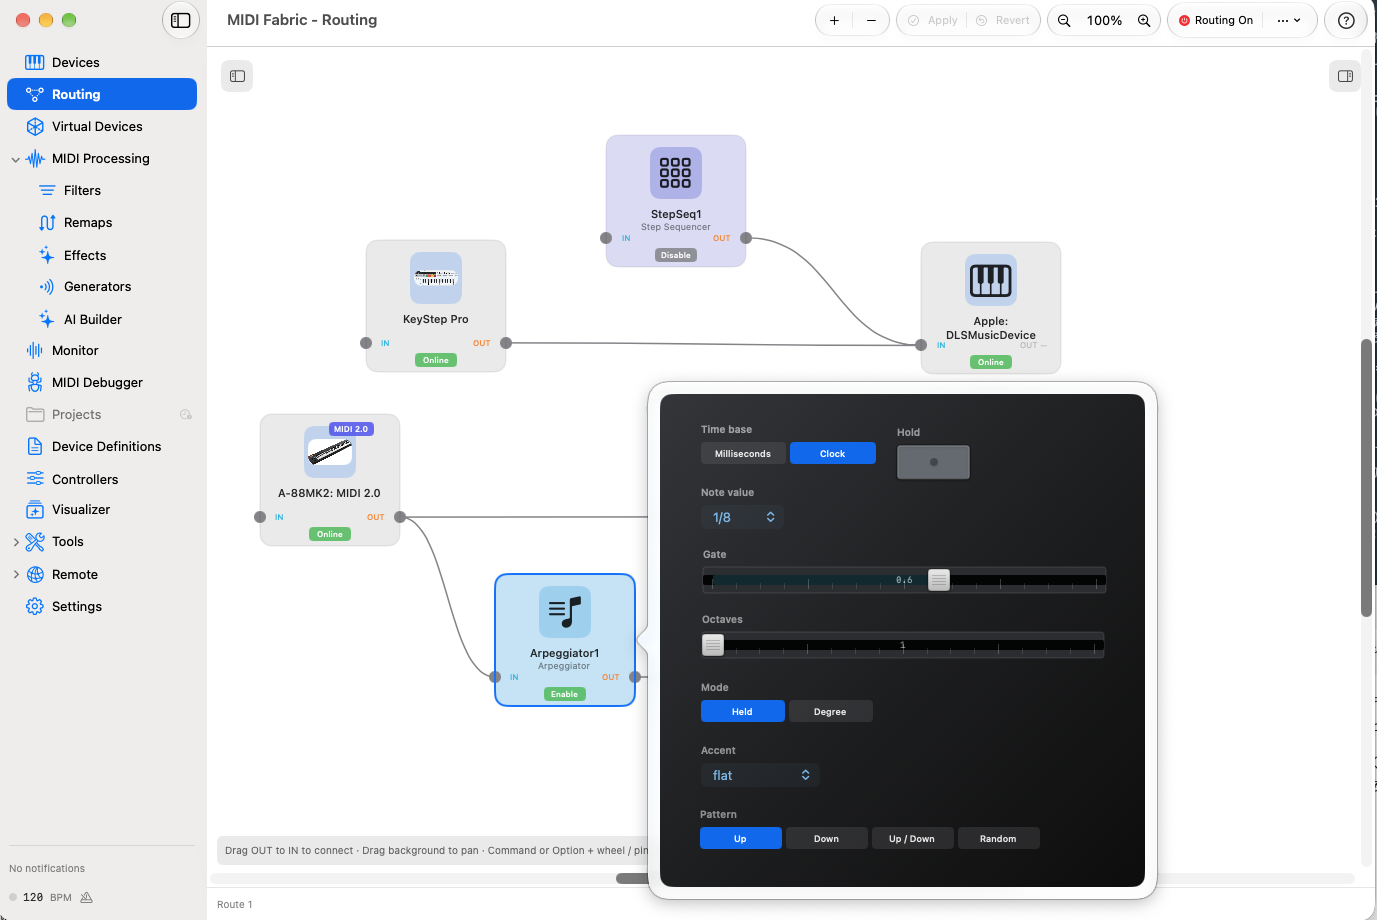The image size is (1377, 920).
Task: Zoom in with the magnifier plus icon
Action: tap(1144, 20)
